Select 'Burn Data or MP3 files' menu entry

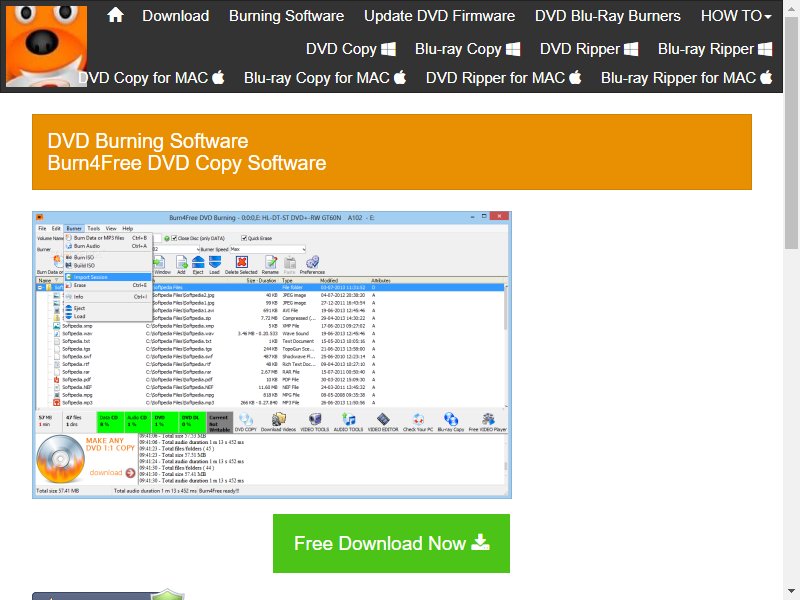(108, 238)
